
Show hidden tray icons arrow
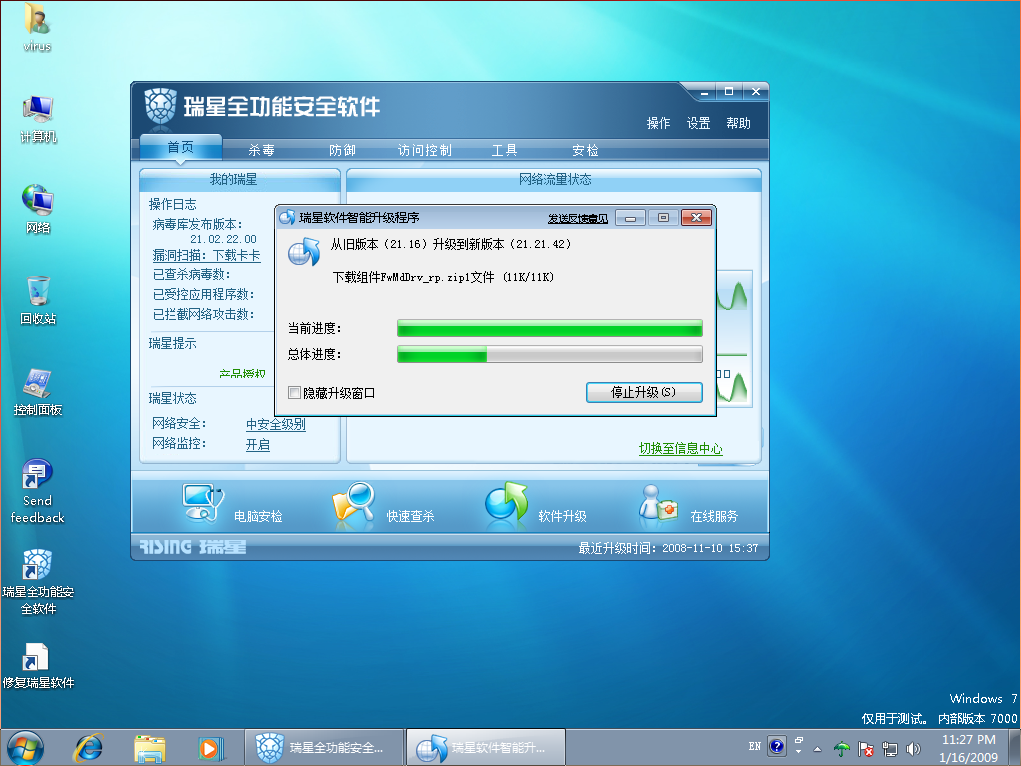817,748
